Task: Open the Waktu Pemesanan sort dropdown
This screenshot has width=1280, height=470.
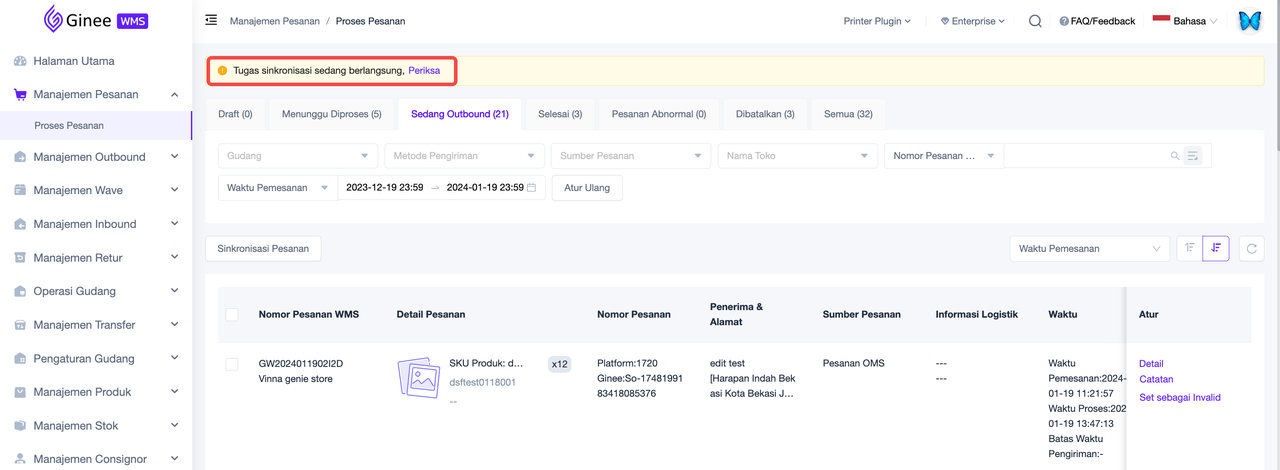Action: click(x=1089, y=249)
